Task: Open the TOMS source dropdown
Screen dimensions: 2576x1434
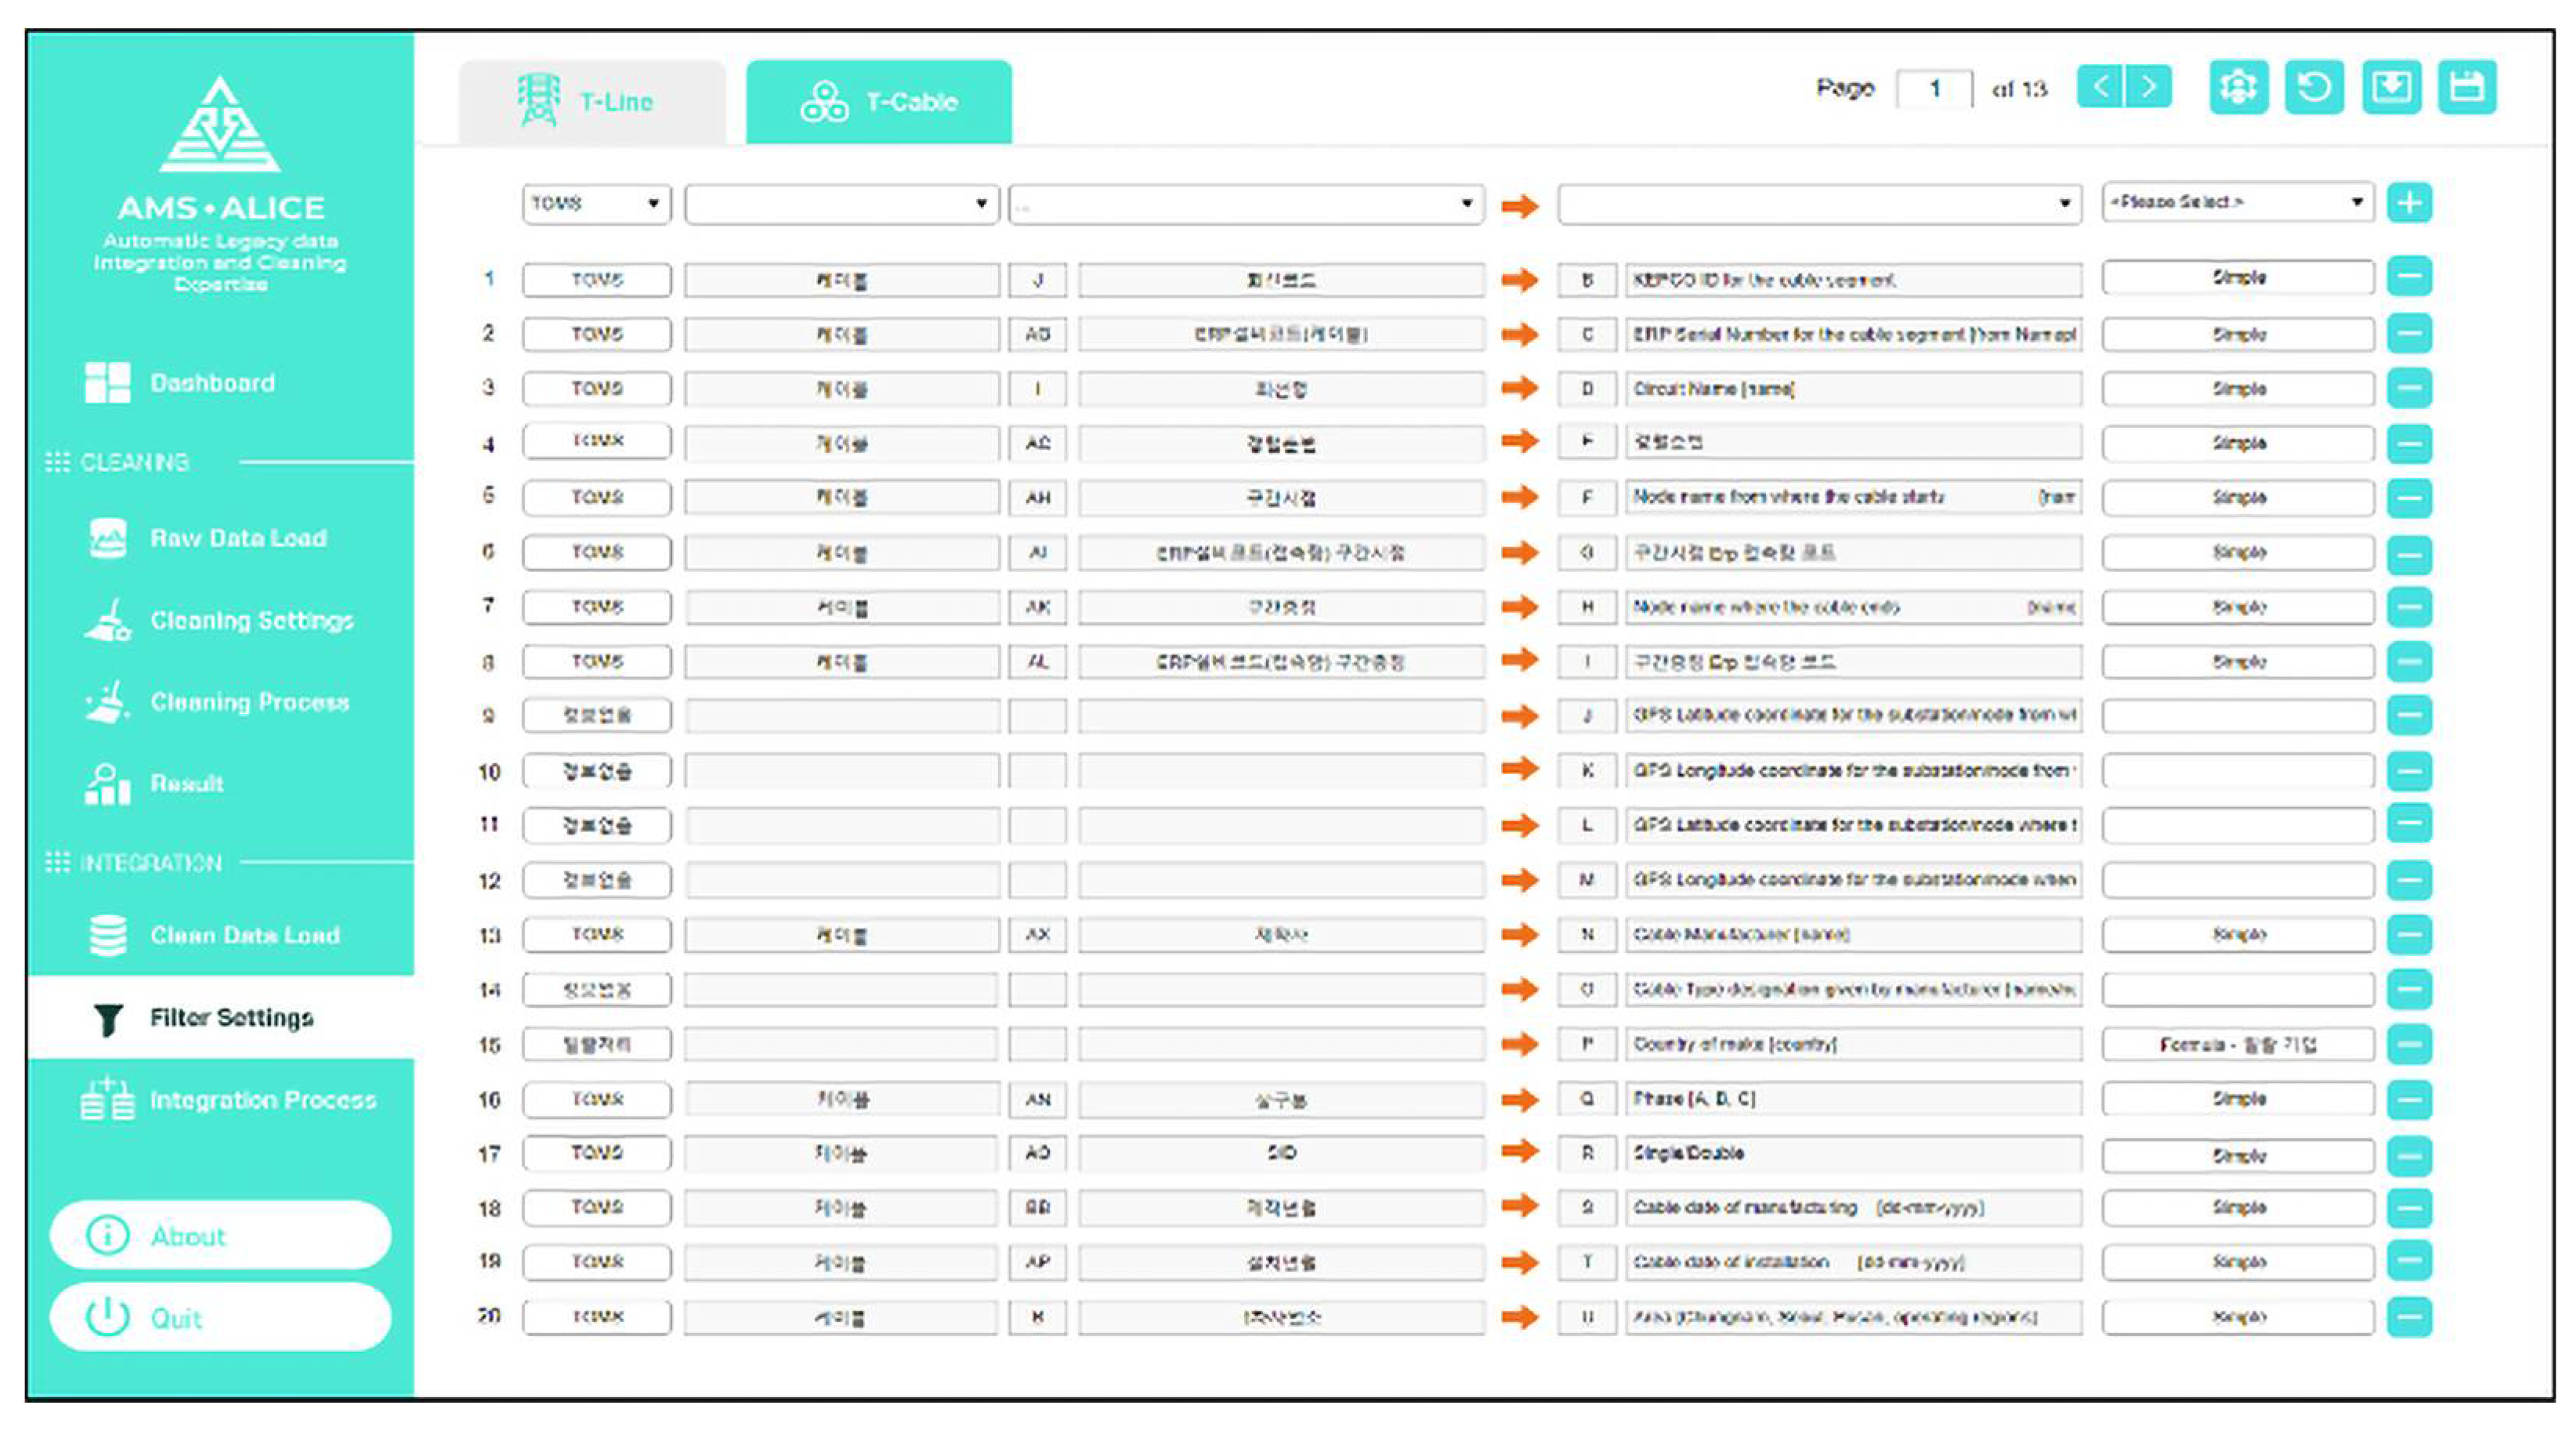Action: point(596,204)
